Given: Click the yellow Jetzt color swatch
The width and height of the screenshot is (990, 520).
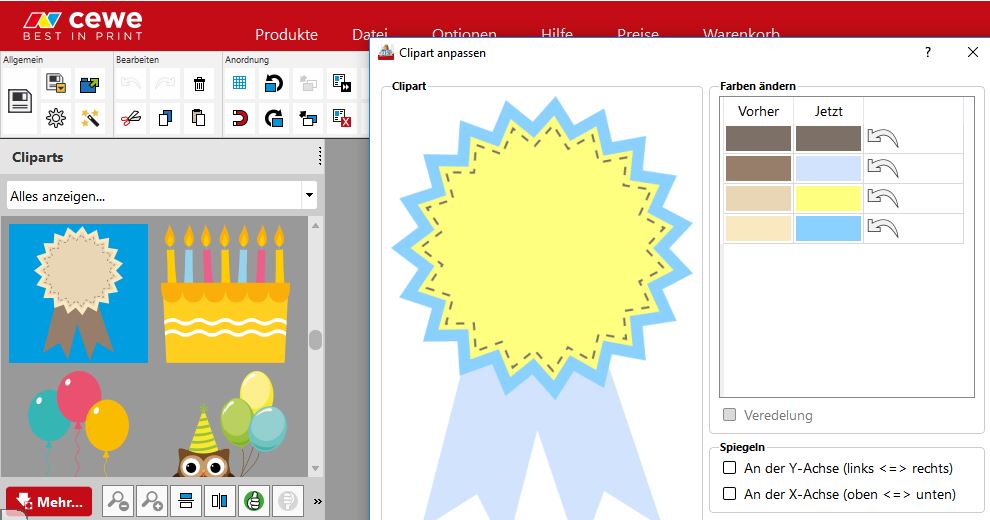Looking at the screenshot, I should click(828, 198).
